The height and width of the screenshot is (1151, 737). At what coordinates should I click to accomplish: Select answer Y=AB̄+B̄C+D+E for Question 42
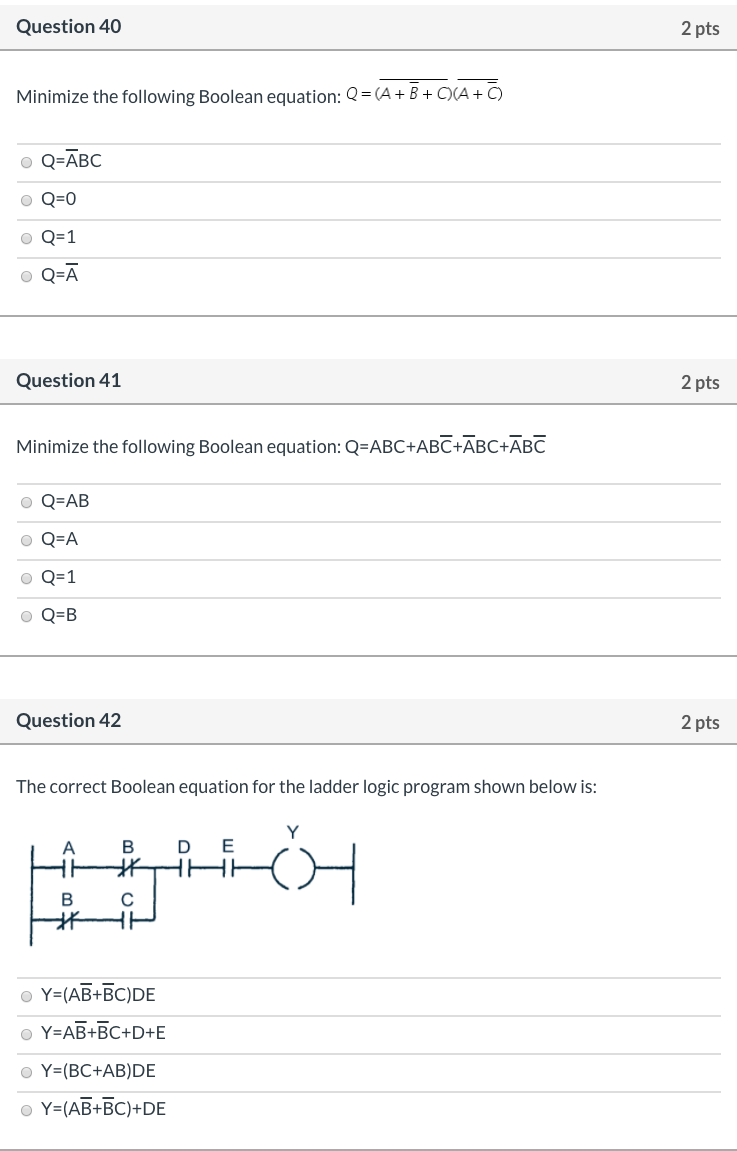point(26,1033)
